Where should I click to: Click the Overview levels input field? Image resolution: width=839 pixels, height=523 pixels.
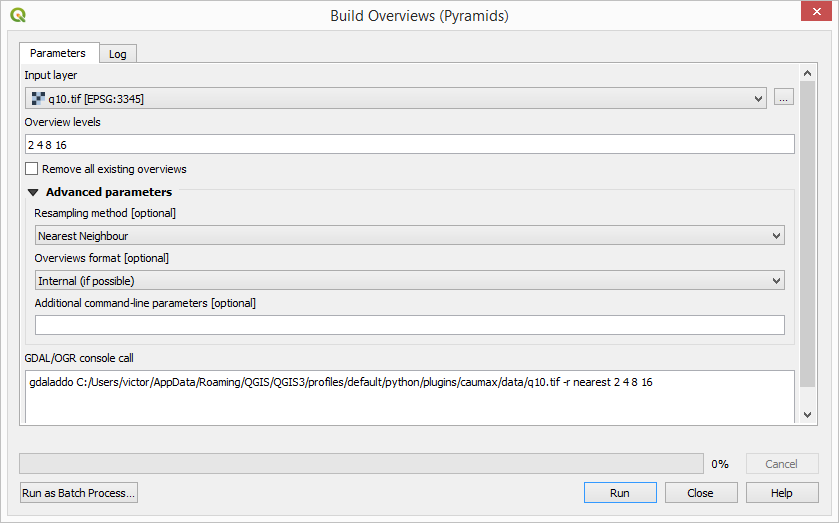tap(410, 145)
